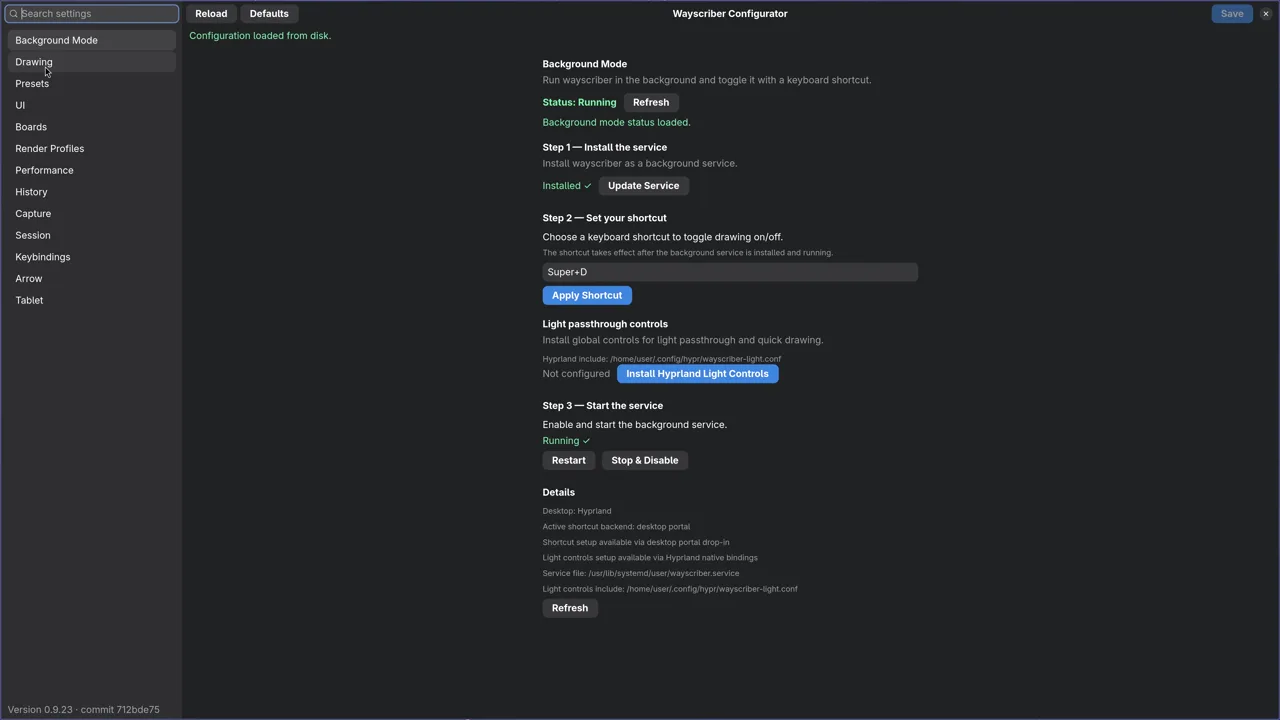This screenshot has width=1280, height=720.
Task: Click Stop & Disable service button
Action: coord(645,461)
